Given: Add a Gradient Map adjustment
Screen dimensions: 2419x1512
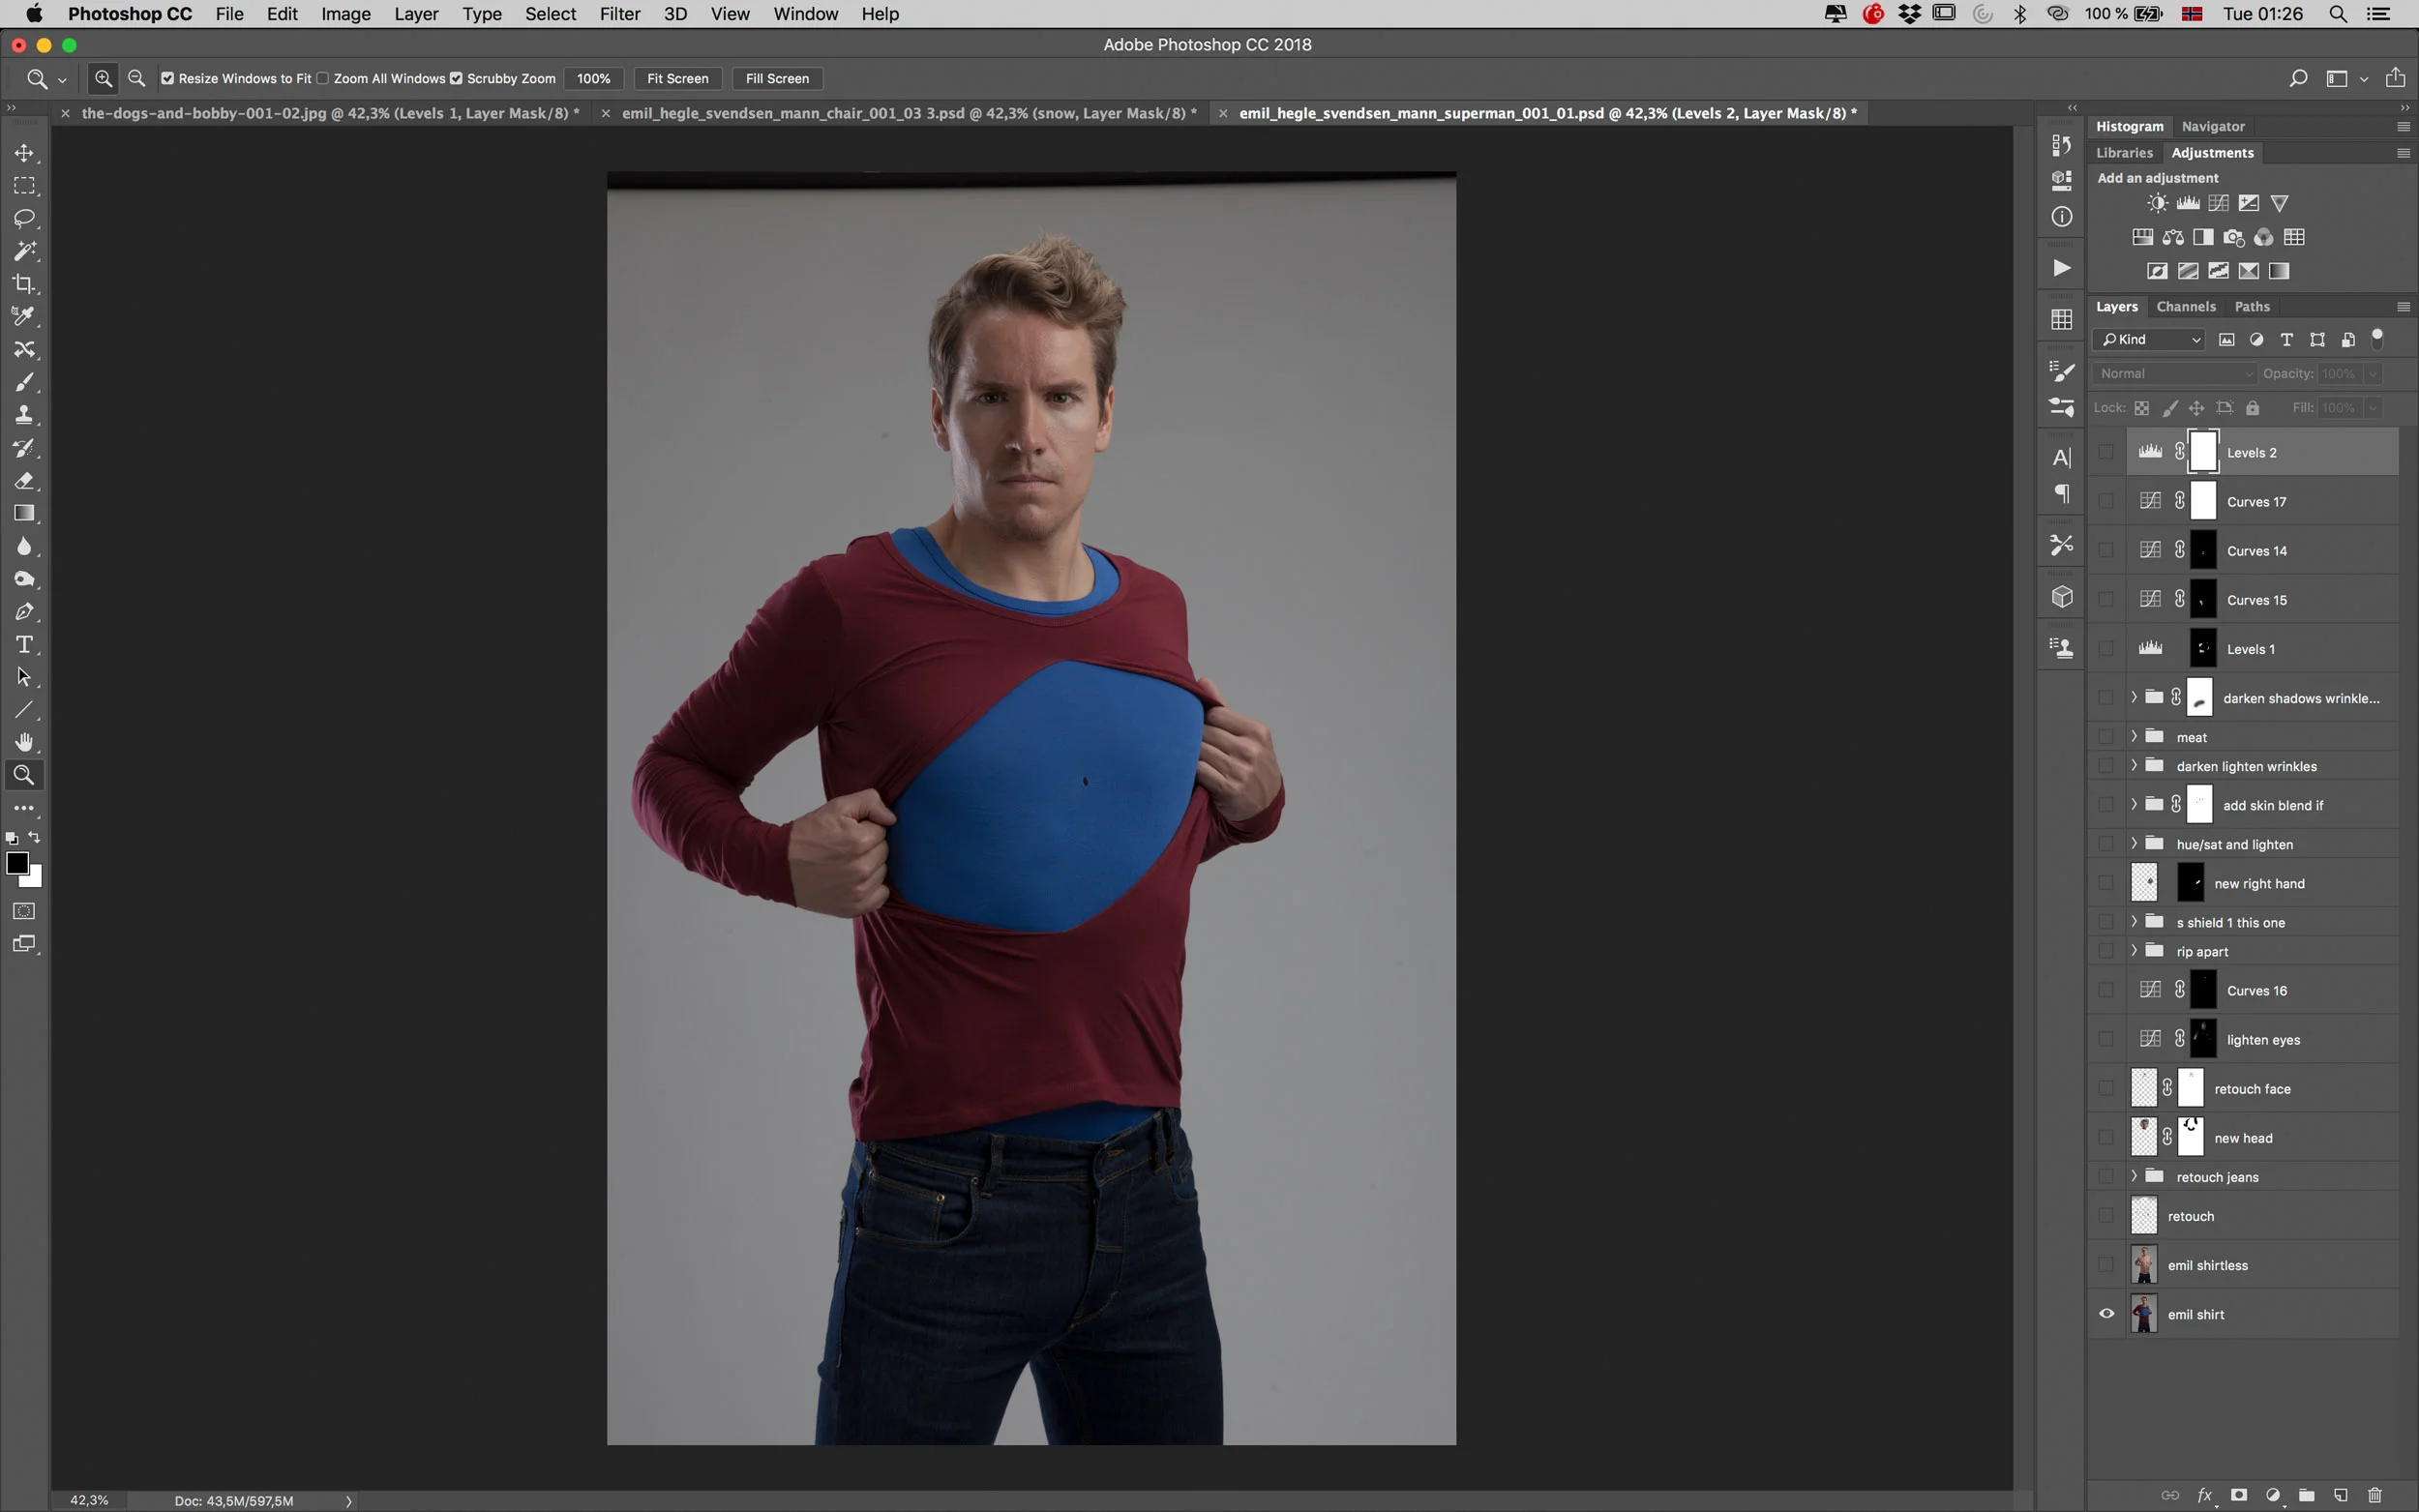Looking at the screenshot, I should point(2279,271).
